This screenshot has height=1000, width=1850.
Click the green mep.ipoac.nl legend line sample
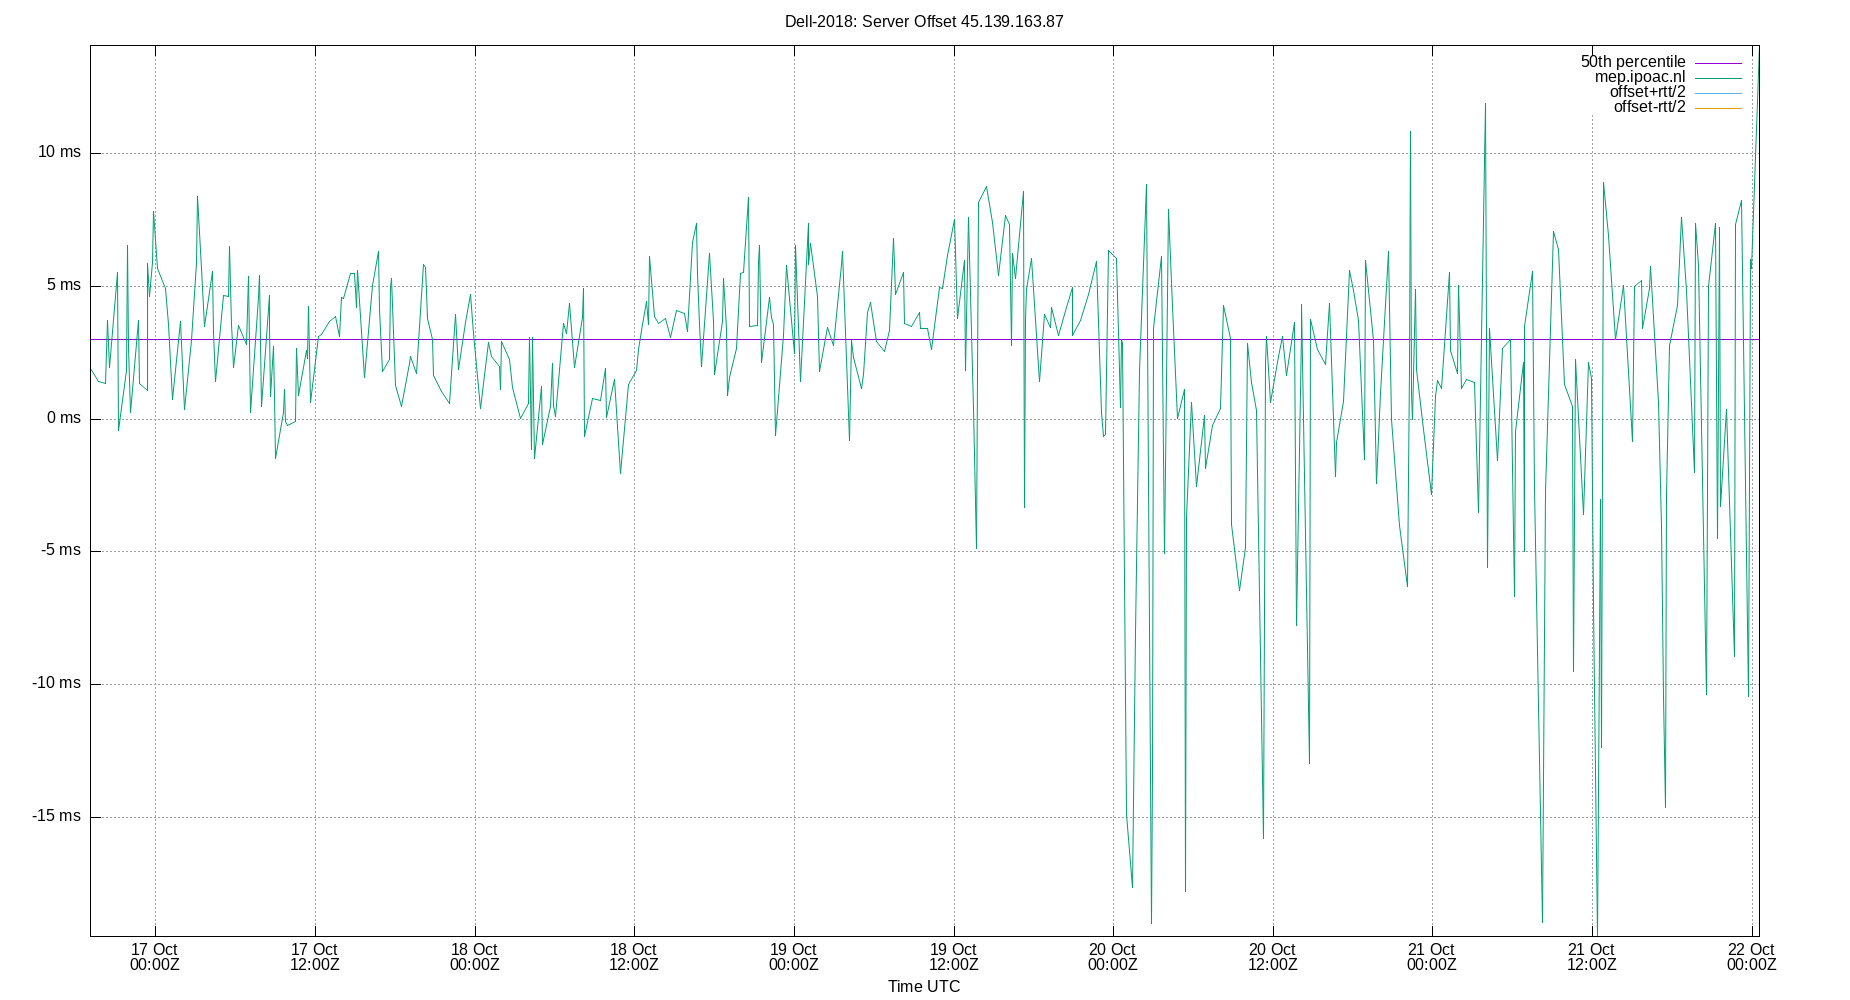pos(1718,78)
